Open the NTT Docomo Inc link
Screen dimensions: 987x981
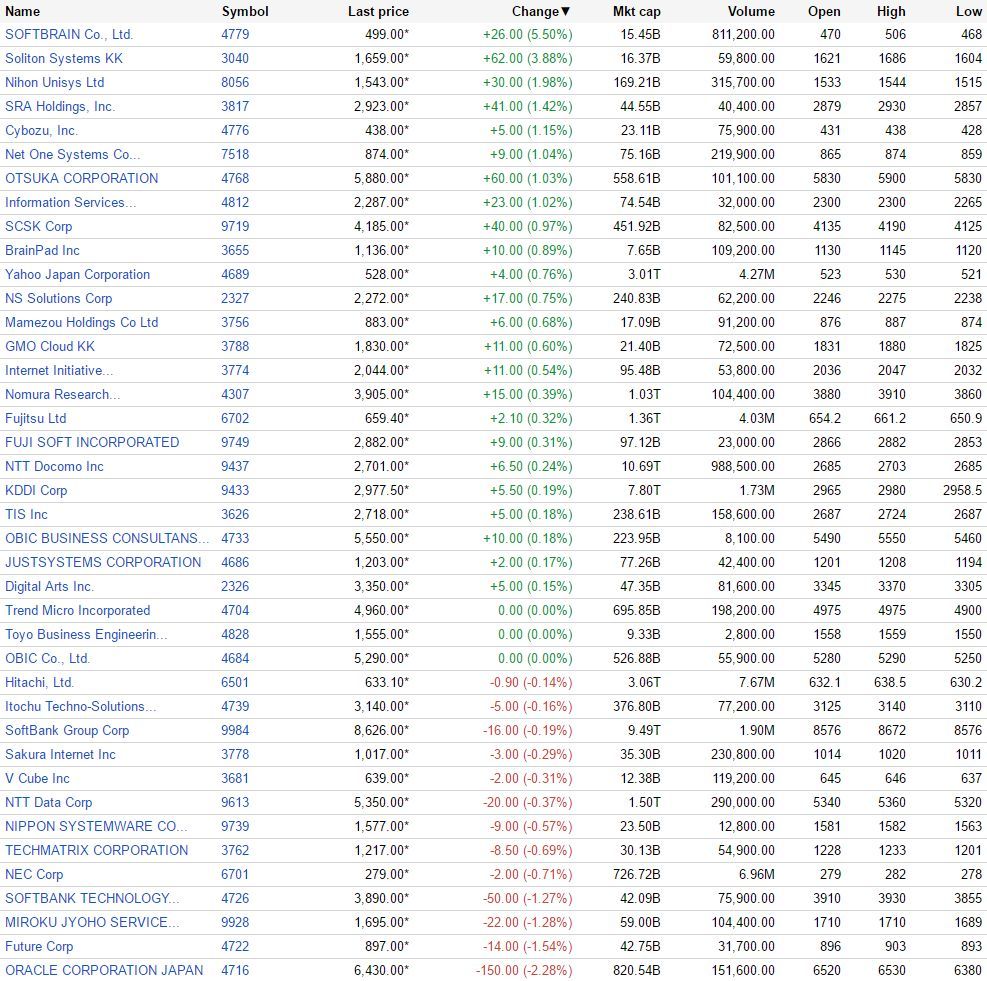[54, 466]
